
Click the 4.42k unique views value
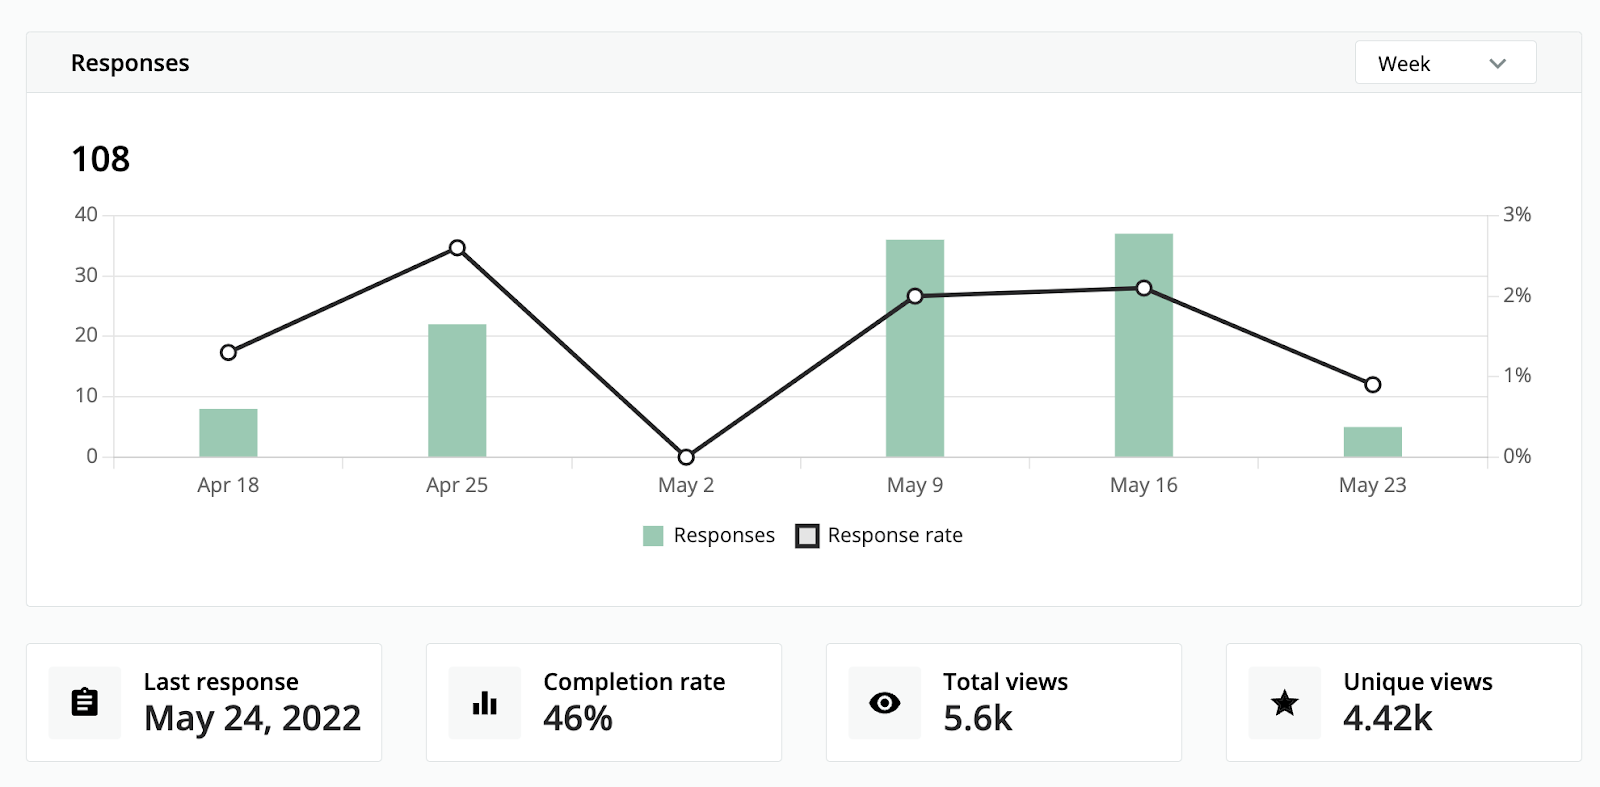pyautogui.click(x=1388, y=718)
